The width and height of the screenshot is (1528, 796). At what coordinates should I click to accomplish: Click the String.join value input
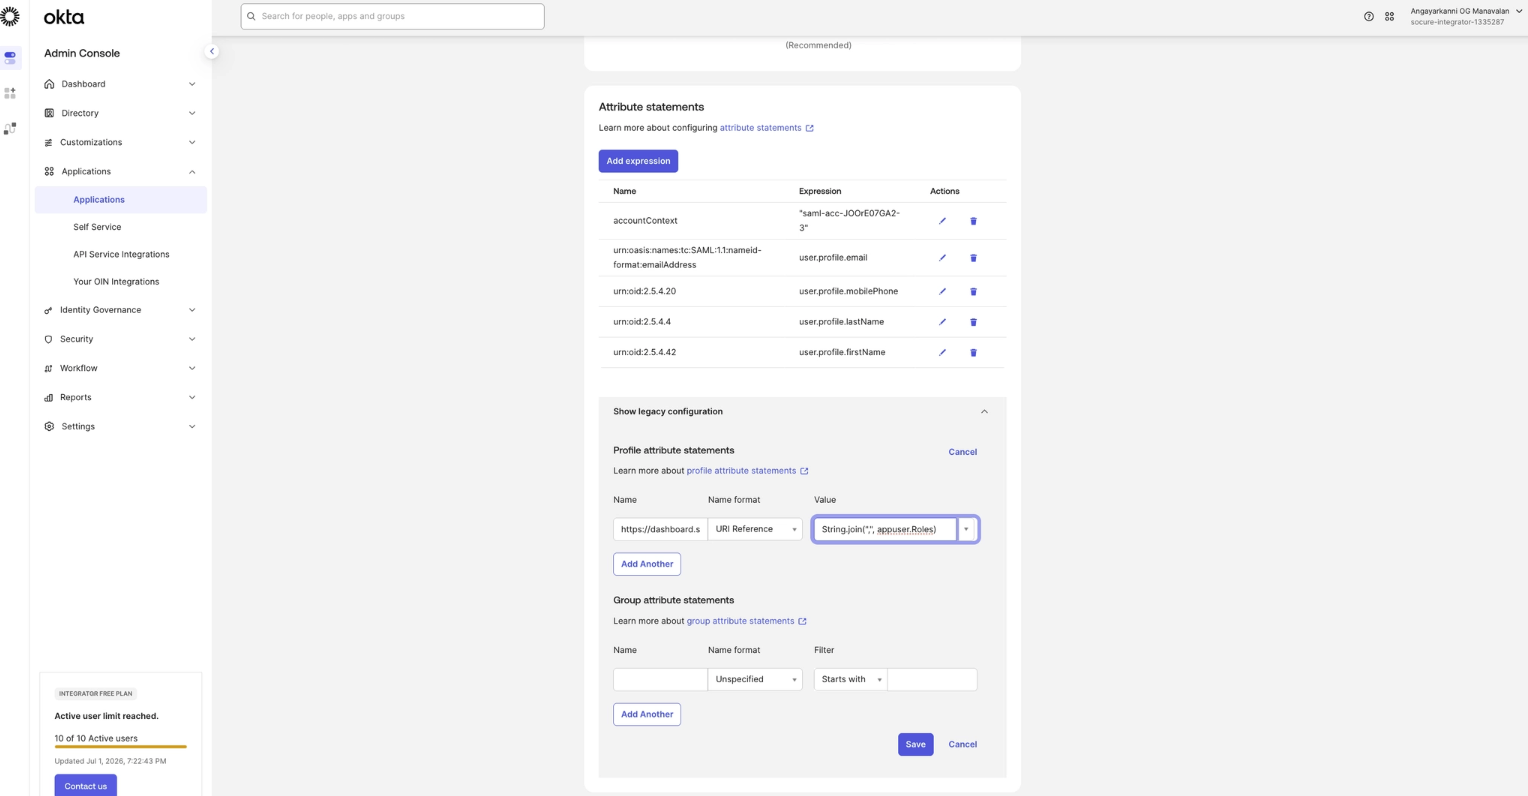click(885, 529)
